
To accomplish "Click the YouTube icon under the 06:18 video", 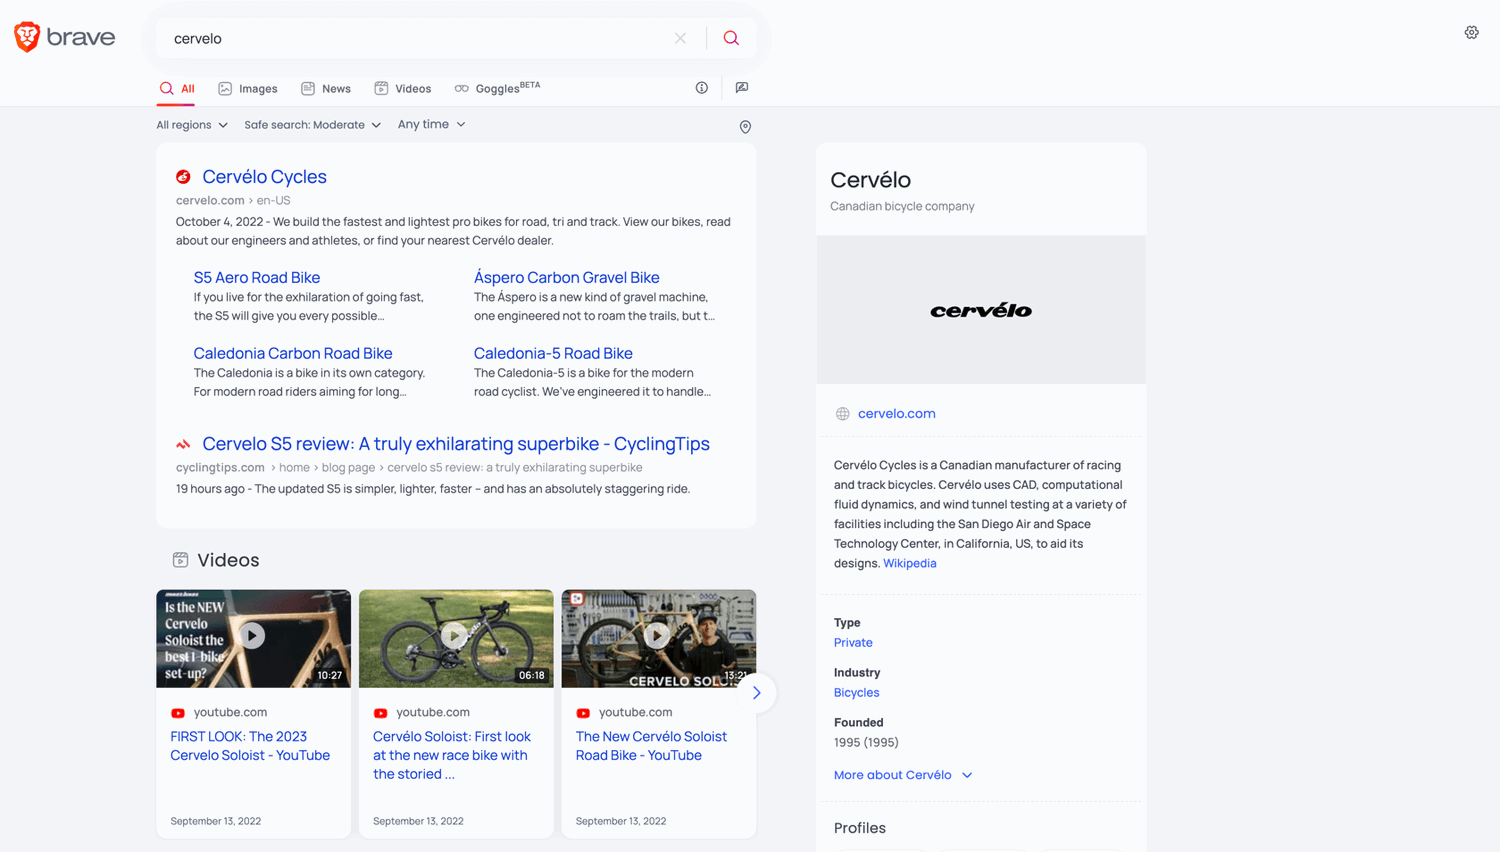I will click(381, 713).
